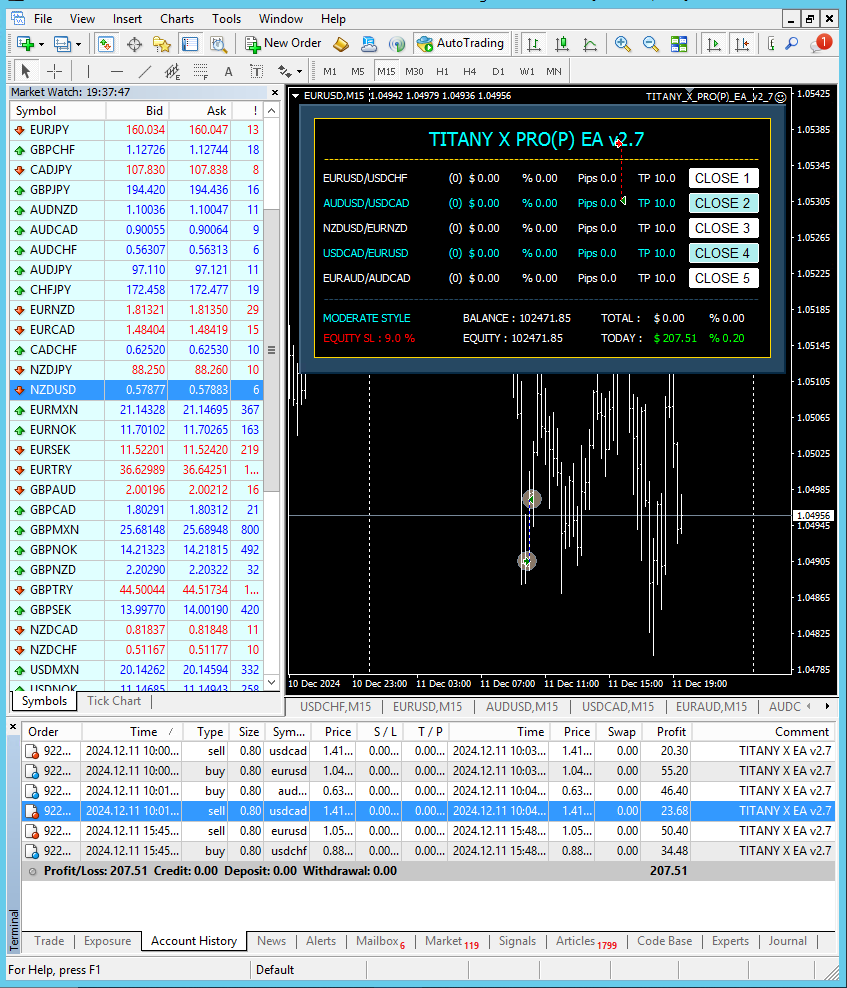Image resolution: width=847 pixels, height=988 pixels.
Task: Switch to the M30 timeframe
Action: pyautogui.click(x=414, y=71)
